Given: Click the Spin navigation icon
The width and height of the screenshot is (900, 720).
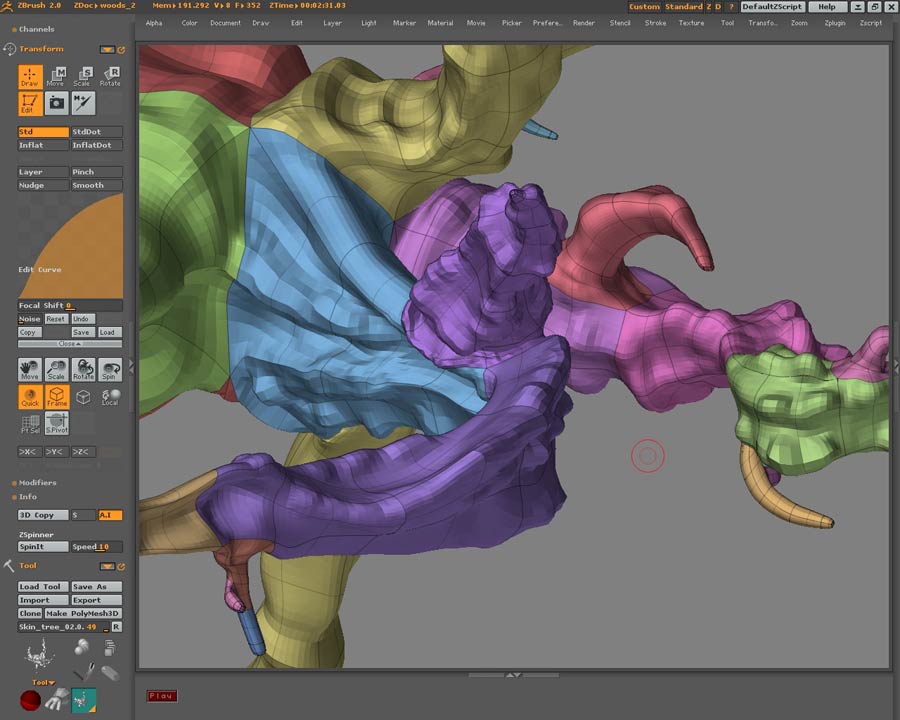Looking at the screenshot, I should point(110,370).
